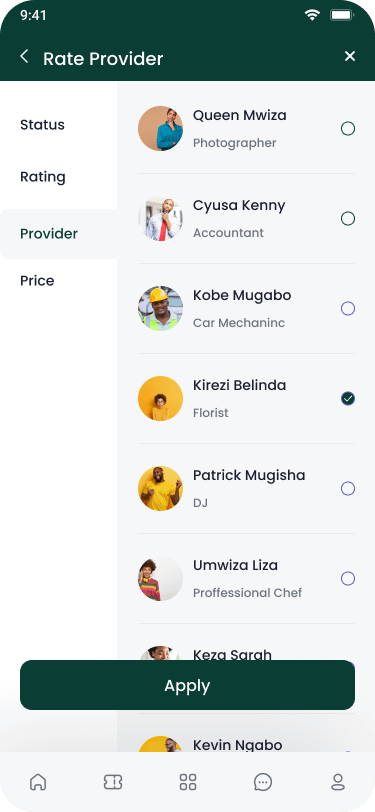The image size is (375, 812).
Task: Choose Umwiza Liza radio option
Action: tap(348, 578)
